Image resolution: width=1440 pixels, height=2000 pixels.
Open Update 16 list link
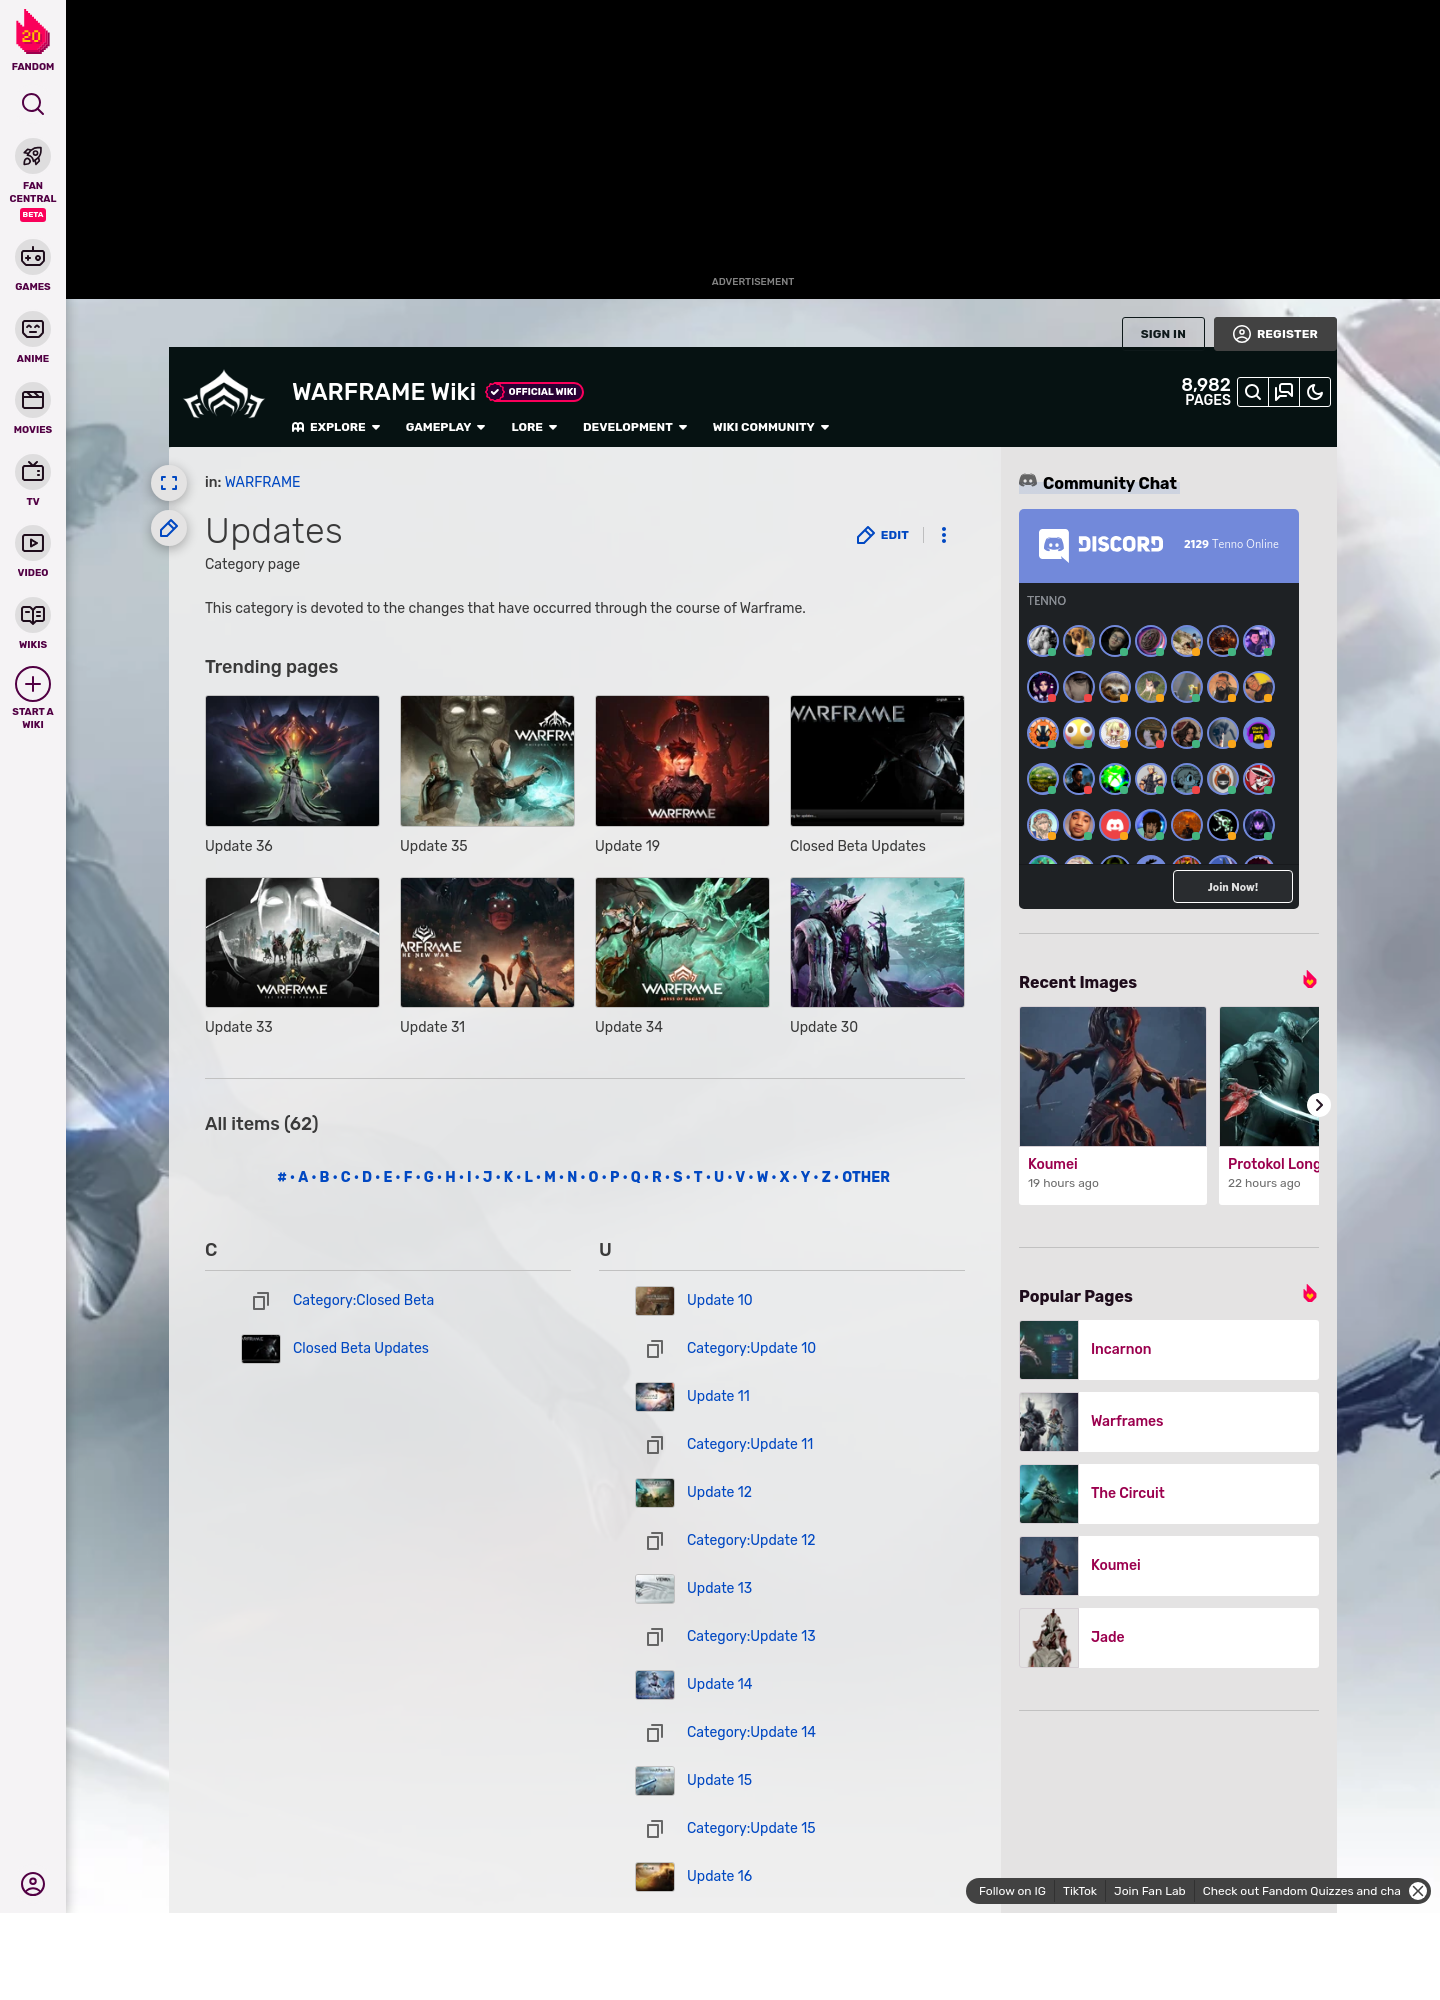[x=720, y=1876]
